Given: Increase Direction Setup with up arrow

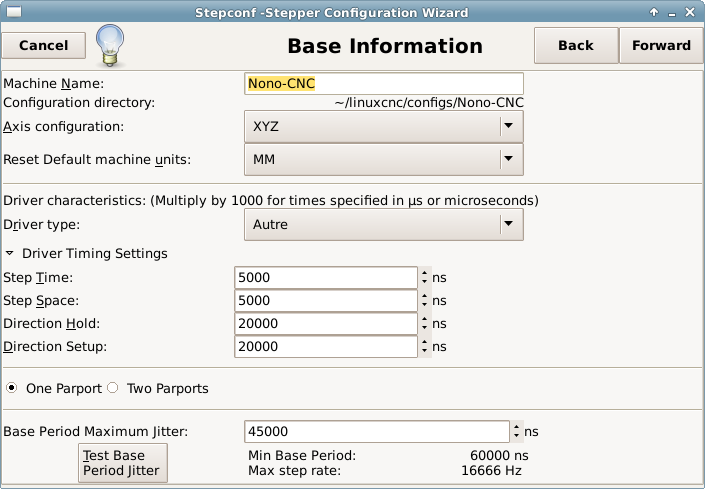Looking at the screenshot, I should point(424,342).
